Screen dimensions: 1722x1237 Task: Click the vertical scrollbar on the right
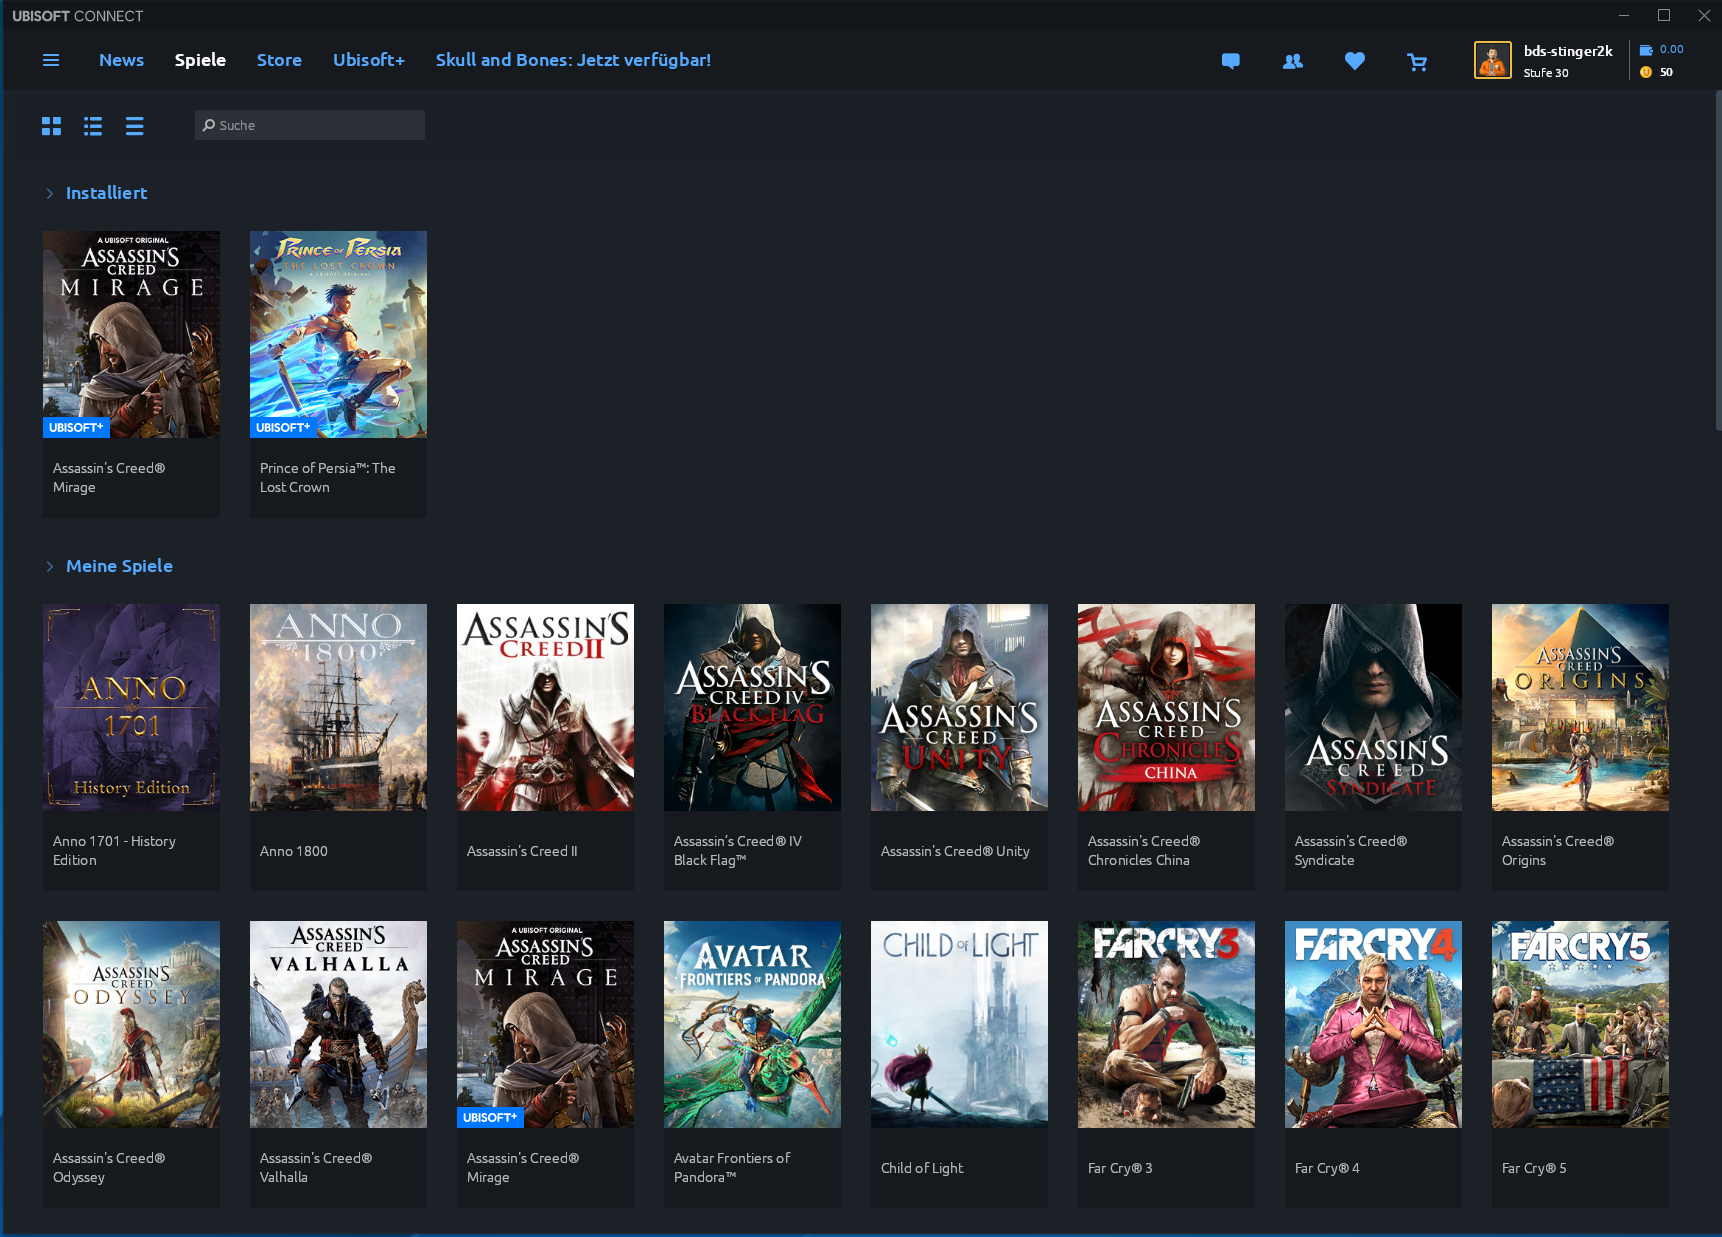(1717, 260)
